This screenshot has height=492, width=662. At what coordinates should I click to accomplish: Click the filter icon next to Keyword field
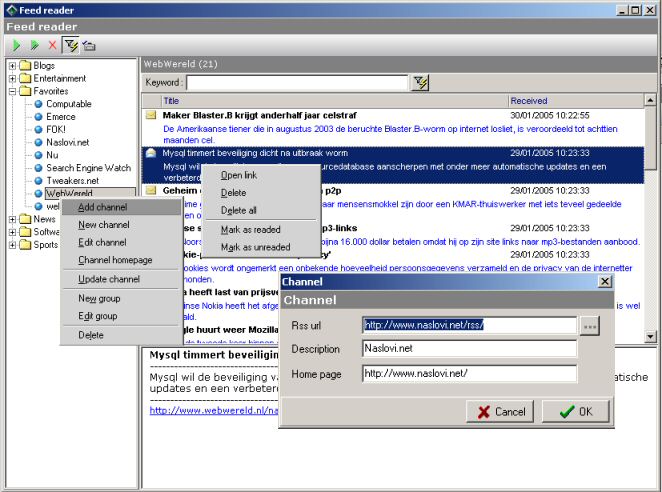tap(420, 82)
